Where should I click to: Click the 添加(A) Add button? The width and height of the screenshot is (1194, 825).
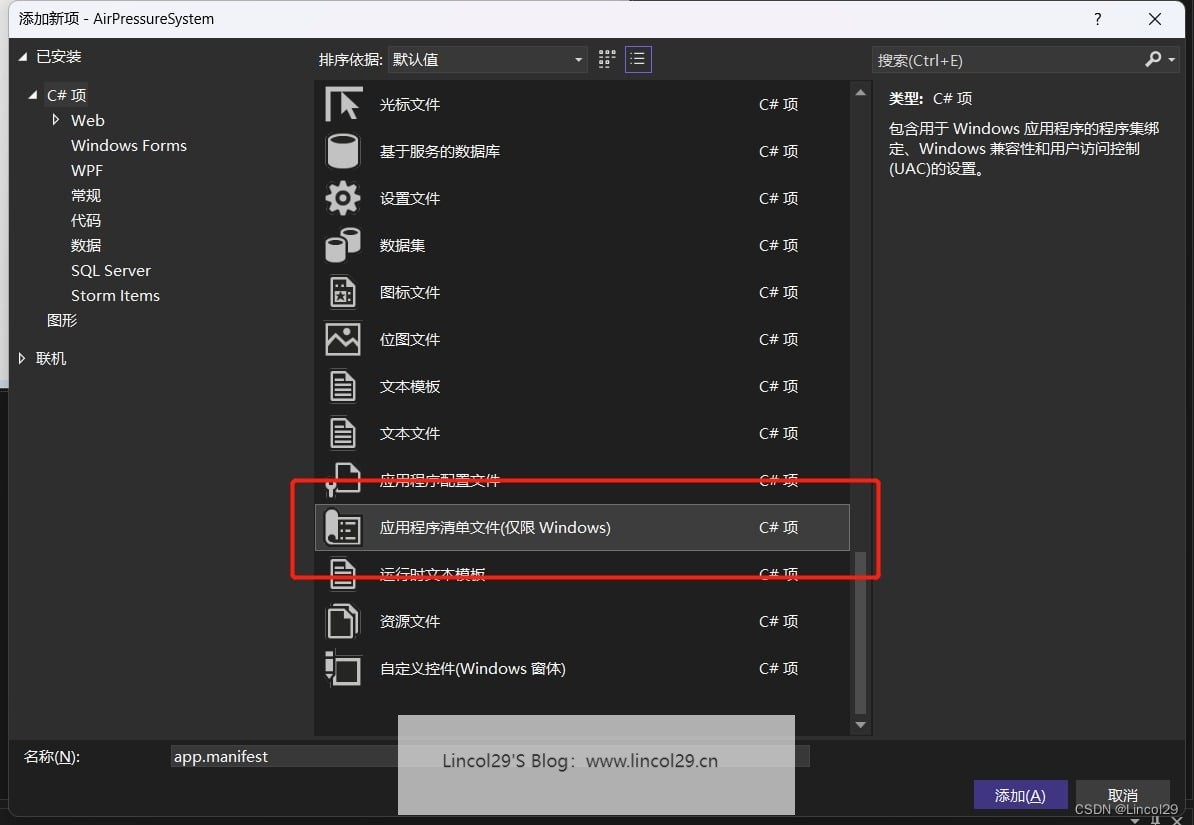(1020, 796)
